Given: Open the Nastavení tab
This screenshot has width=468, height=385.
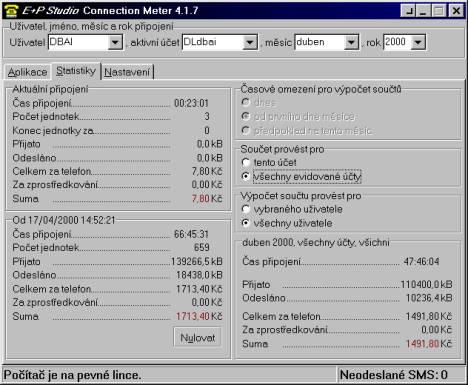Looking at the screenshot, I should point(127,72).
